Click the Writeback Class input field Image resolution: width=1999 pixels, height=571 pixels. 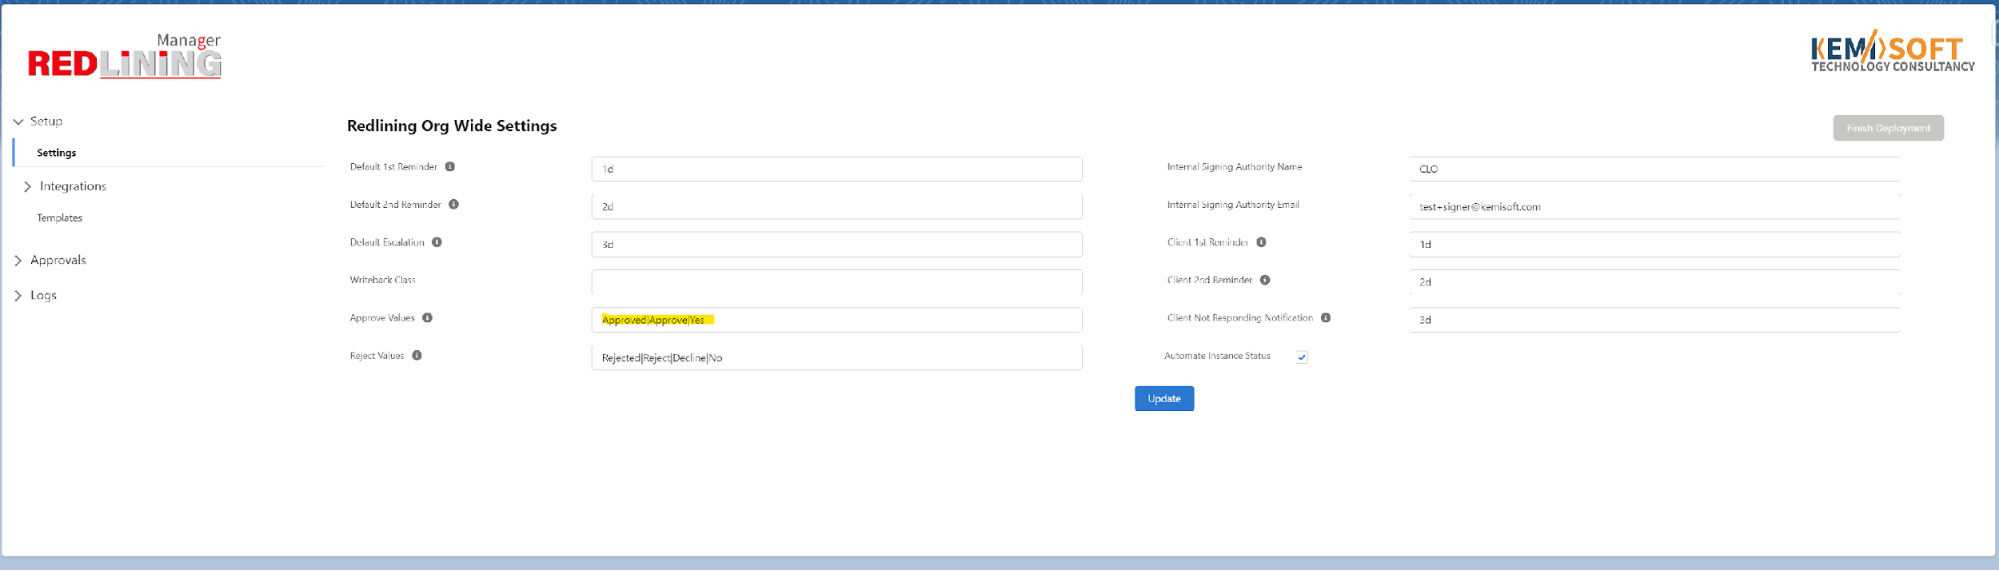tap(836, 282)
